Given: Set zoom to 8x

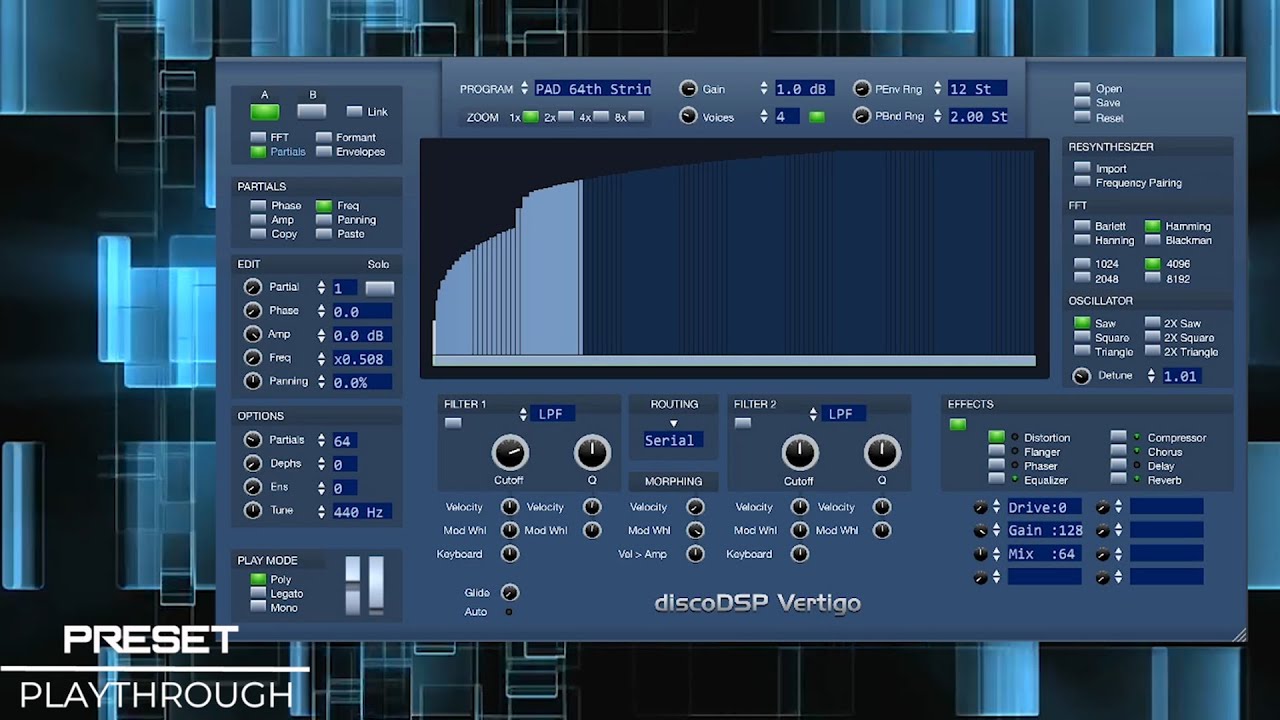Looking at the screenshot, I should coord(636,117).
